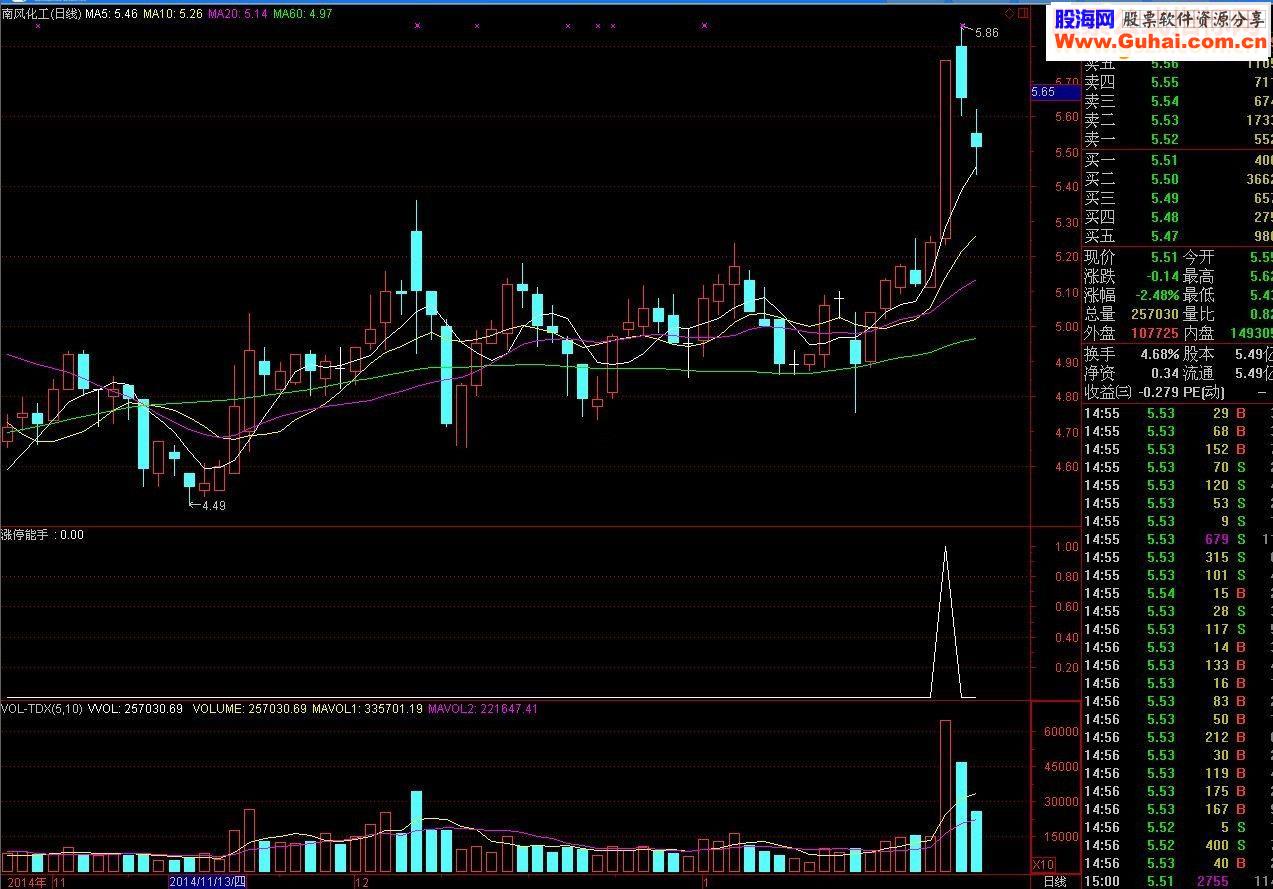Click the 4.49 low price marker
This screenshot has height=889, width=1273.
click(x=213, y=506)
